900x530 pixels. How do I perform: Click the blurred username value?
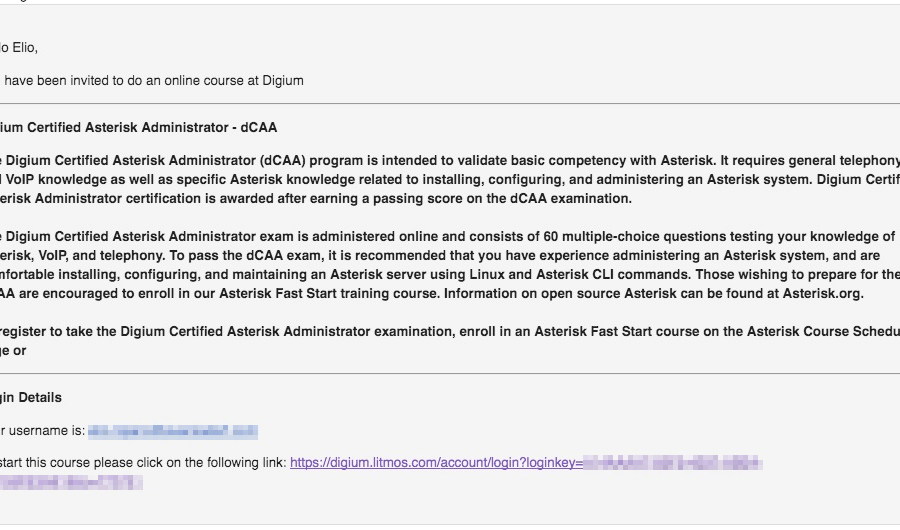(x=172, y=432)
